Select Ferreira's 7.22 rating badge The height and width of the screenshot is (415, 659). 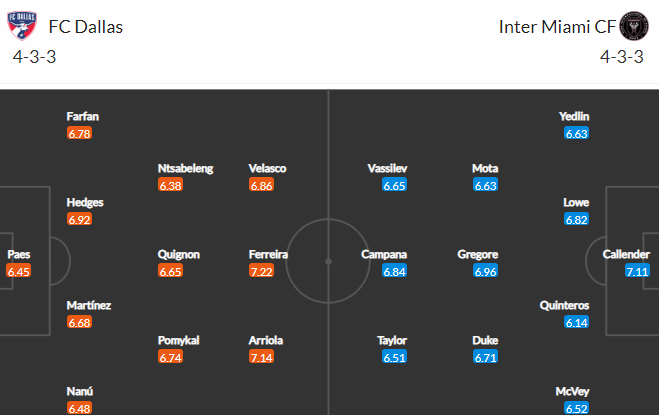point(261,271)
